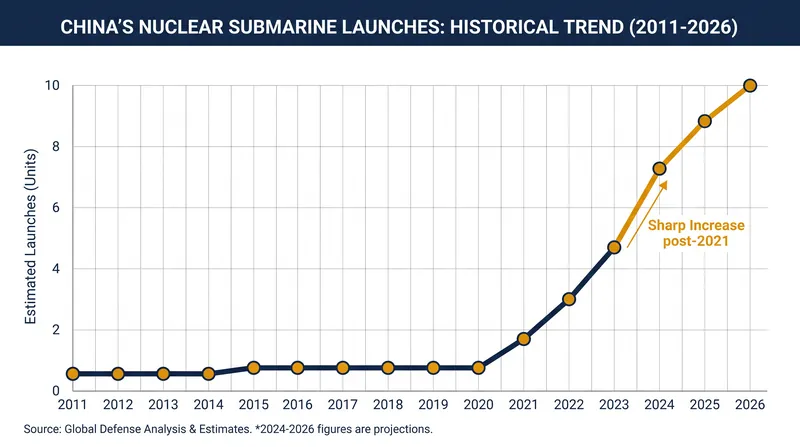Click the 2013 data point marker
Screen dimensions: 800x447
click(163, 374)
